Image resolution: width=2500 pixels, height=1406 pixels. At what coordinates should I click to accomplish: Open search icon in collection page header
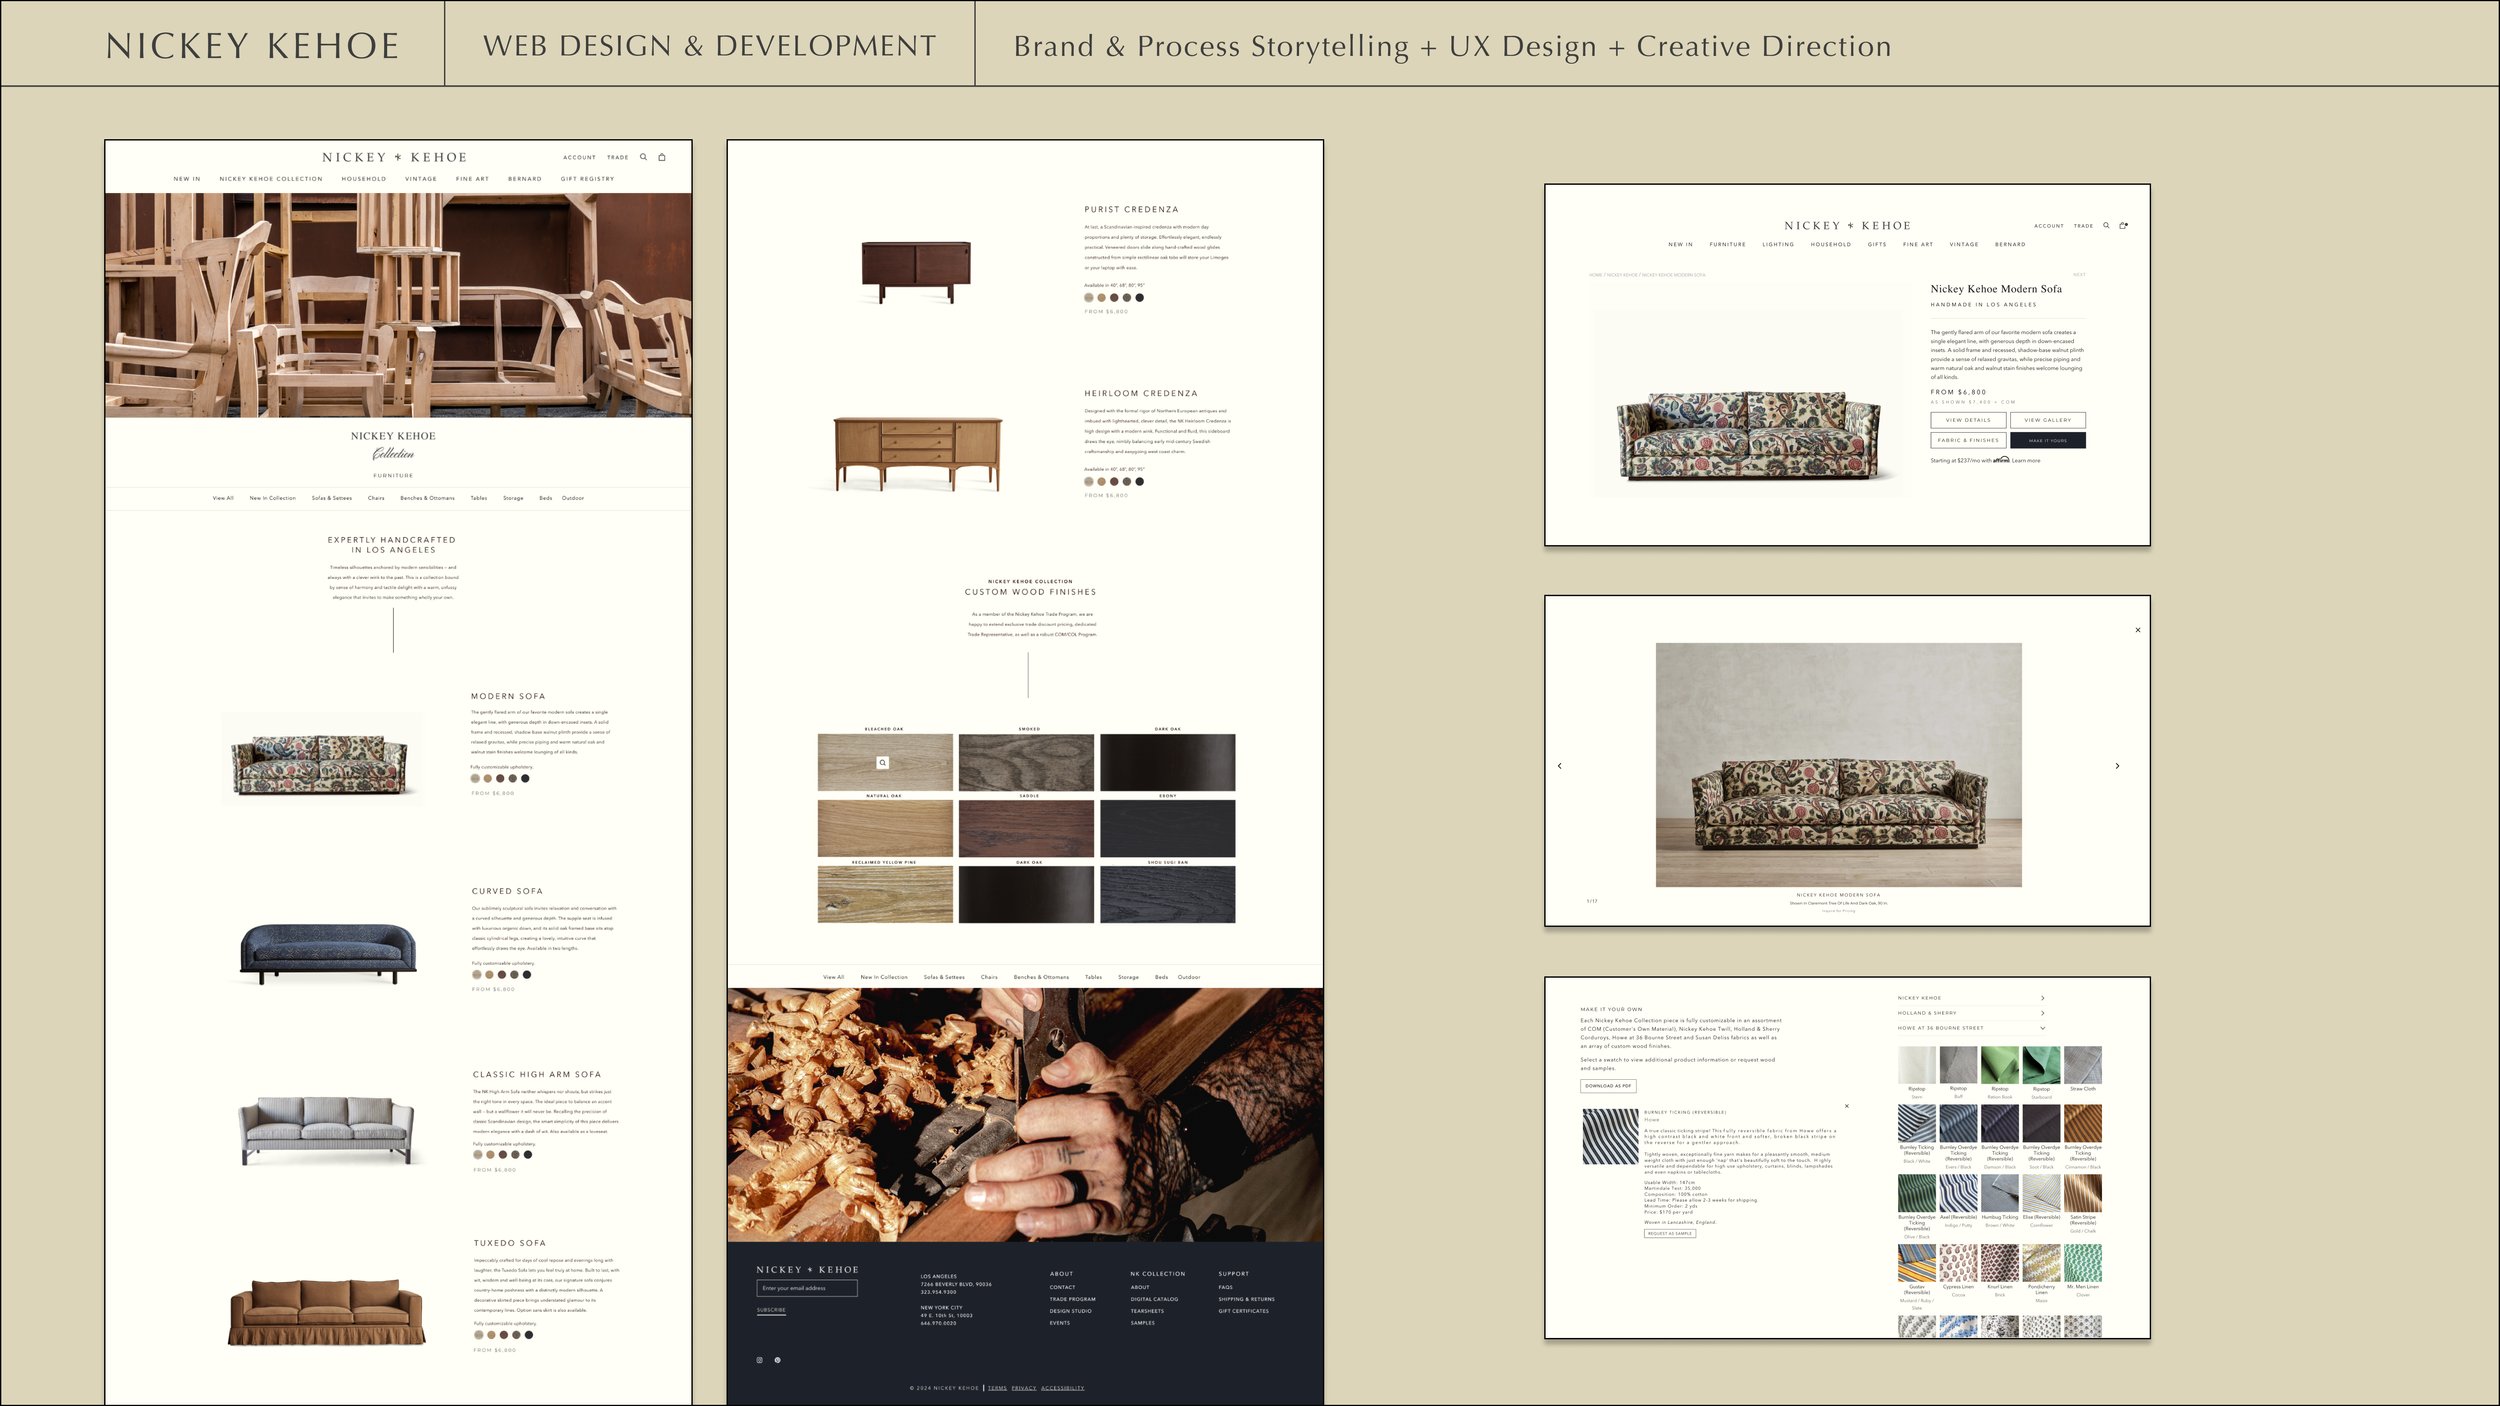tap(643, 157)
